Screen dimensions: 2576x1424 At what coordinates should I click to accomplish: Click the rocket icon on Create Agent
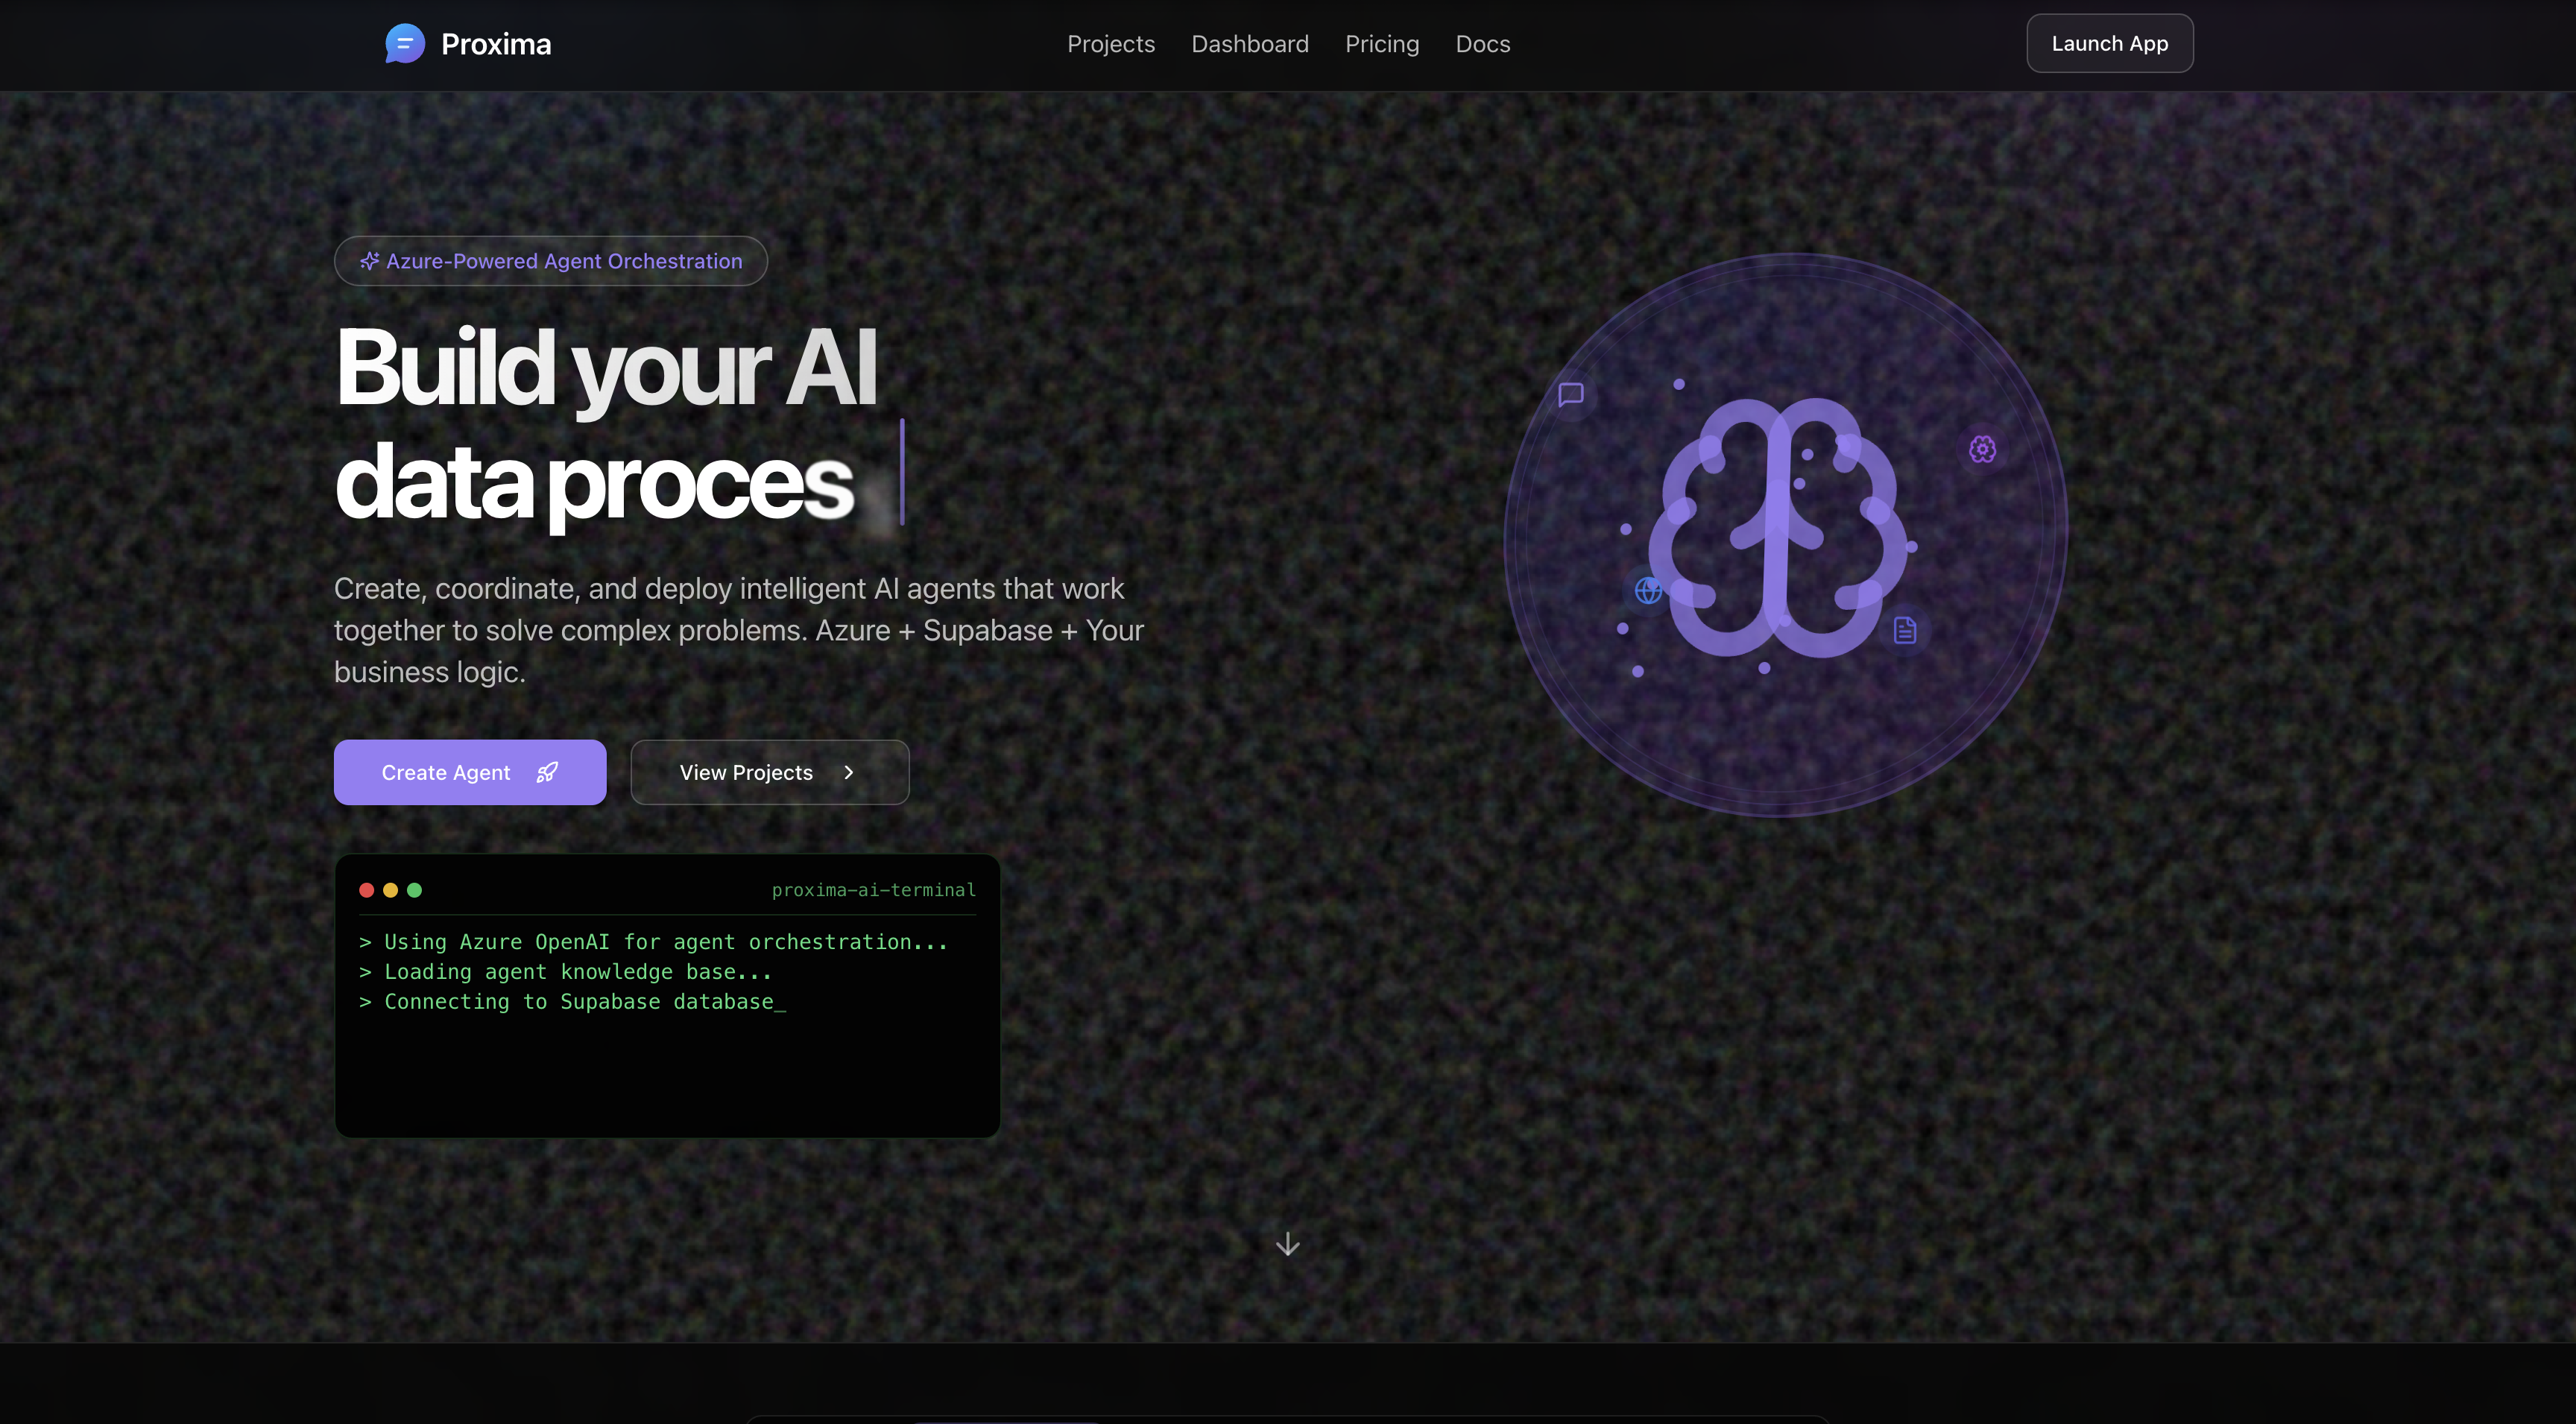[547, 772]
